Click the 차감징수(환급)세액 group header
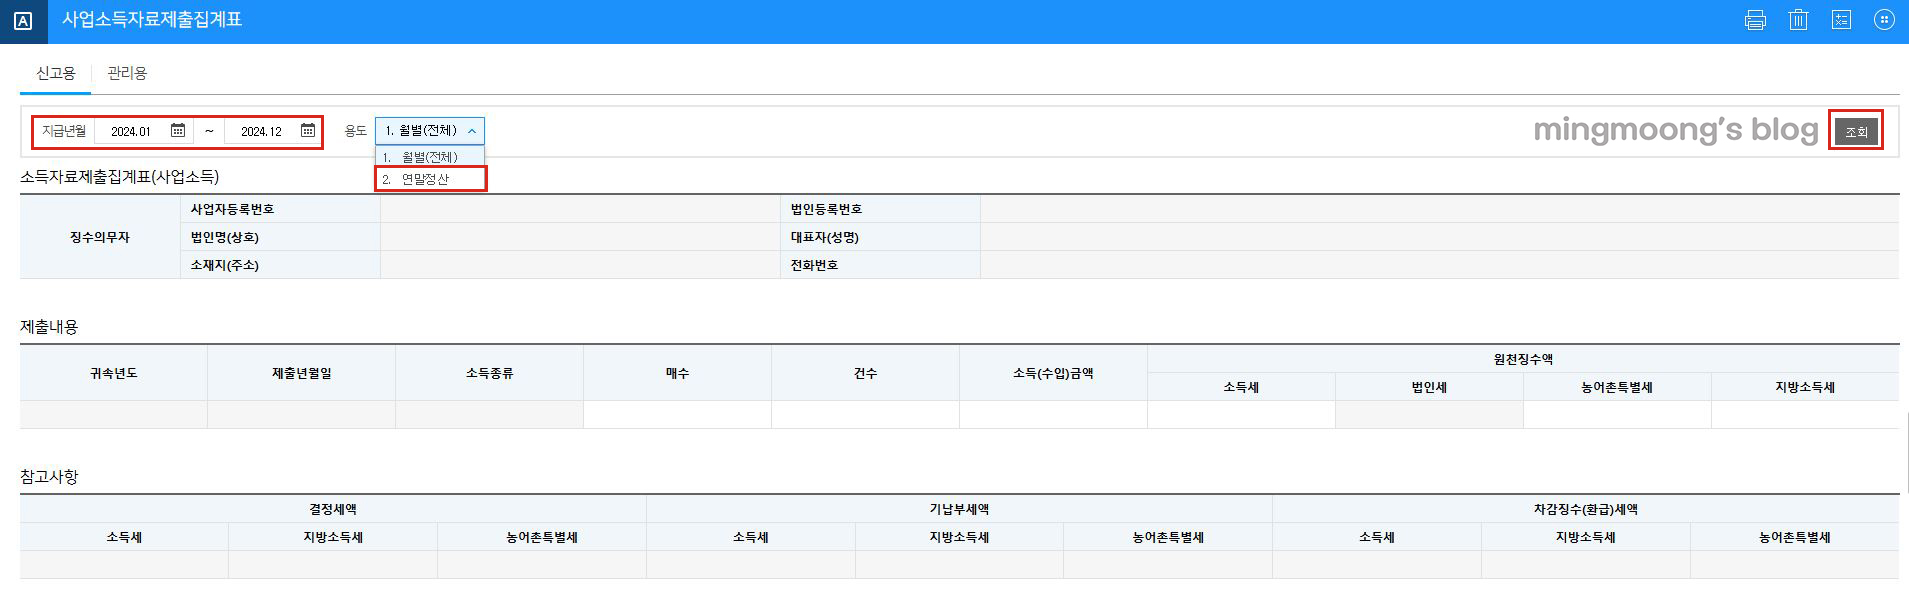Screen dimensions: 1909x615 tap(1586, 509)
